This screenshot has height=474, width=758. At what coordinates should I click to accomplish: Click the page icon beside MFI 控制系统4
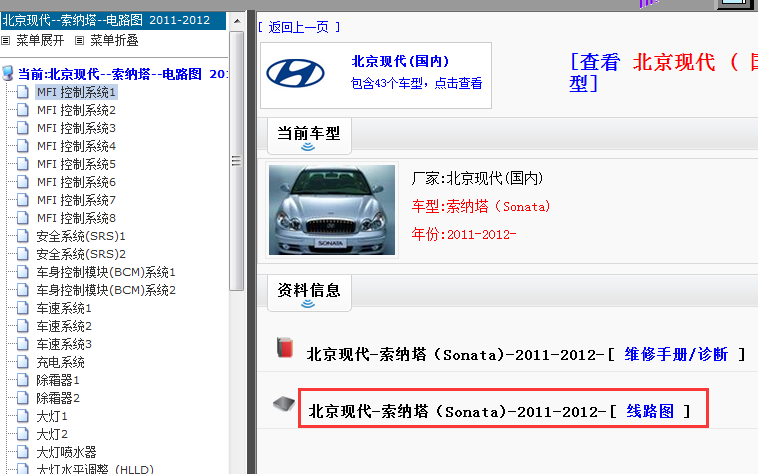pyautogui.click(x=23, y=145)
